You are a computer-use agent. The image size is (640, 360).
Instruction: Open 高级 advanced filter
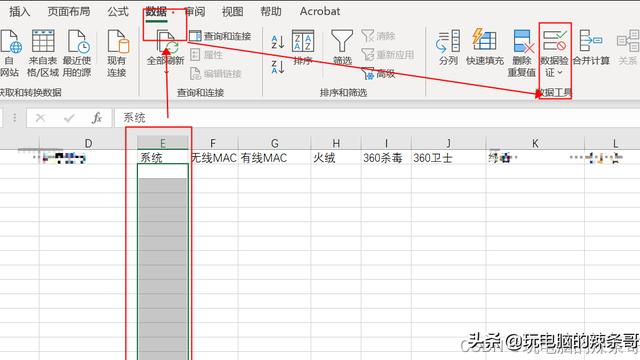(x=378, y=74)
